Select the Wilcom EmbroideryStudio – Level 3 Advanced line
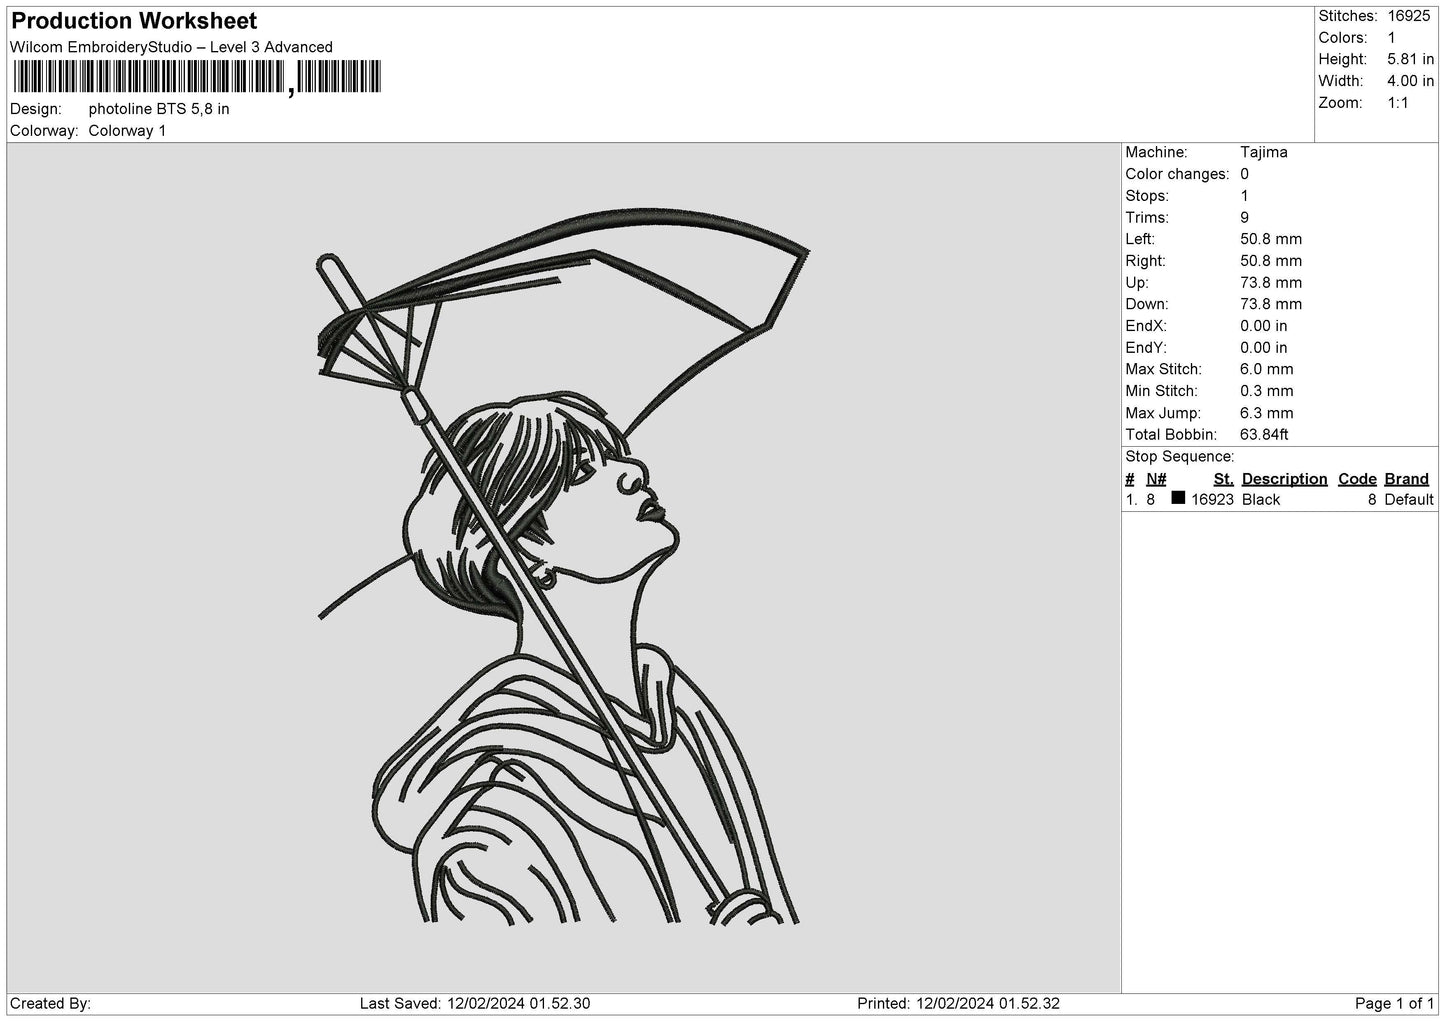This screenshot has height=1021, width=1445. click(171, 47)
